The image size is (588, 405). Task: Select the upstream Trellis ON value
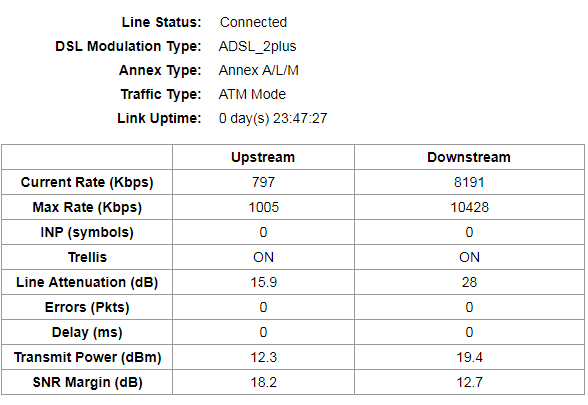click(x=263, y=257)
